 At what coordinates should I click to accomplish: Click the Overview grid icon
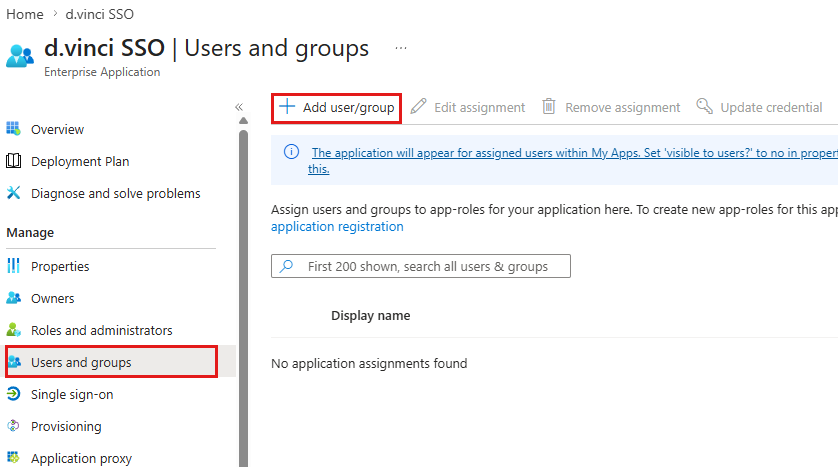(13, 128)
